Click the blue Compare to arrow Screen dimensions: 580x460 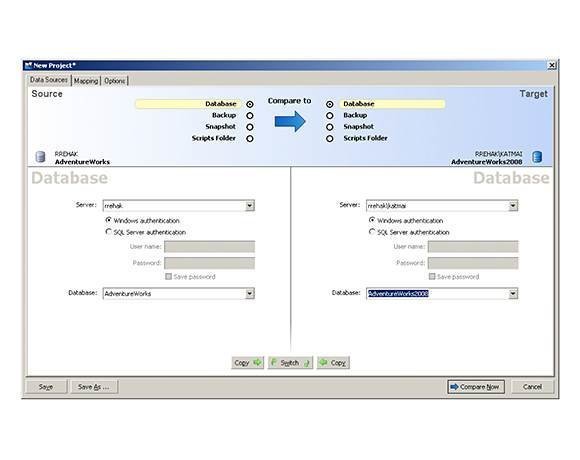click(x=290, y=121)
